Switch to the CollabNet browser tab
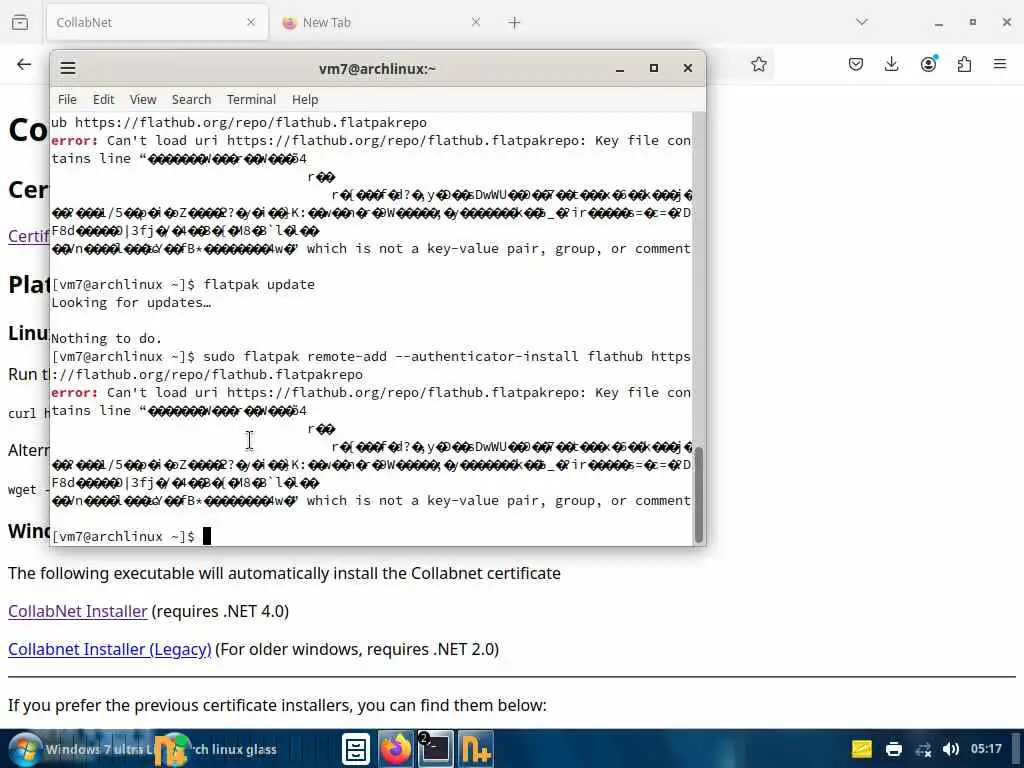 click(157, 22)
